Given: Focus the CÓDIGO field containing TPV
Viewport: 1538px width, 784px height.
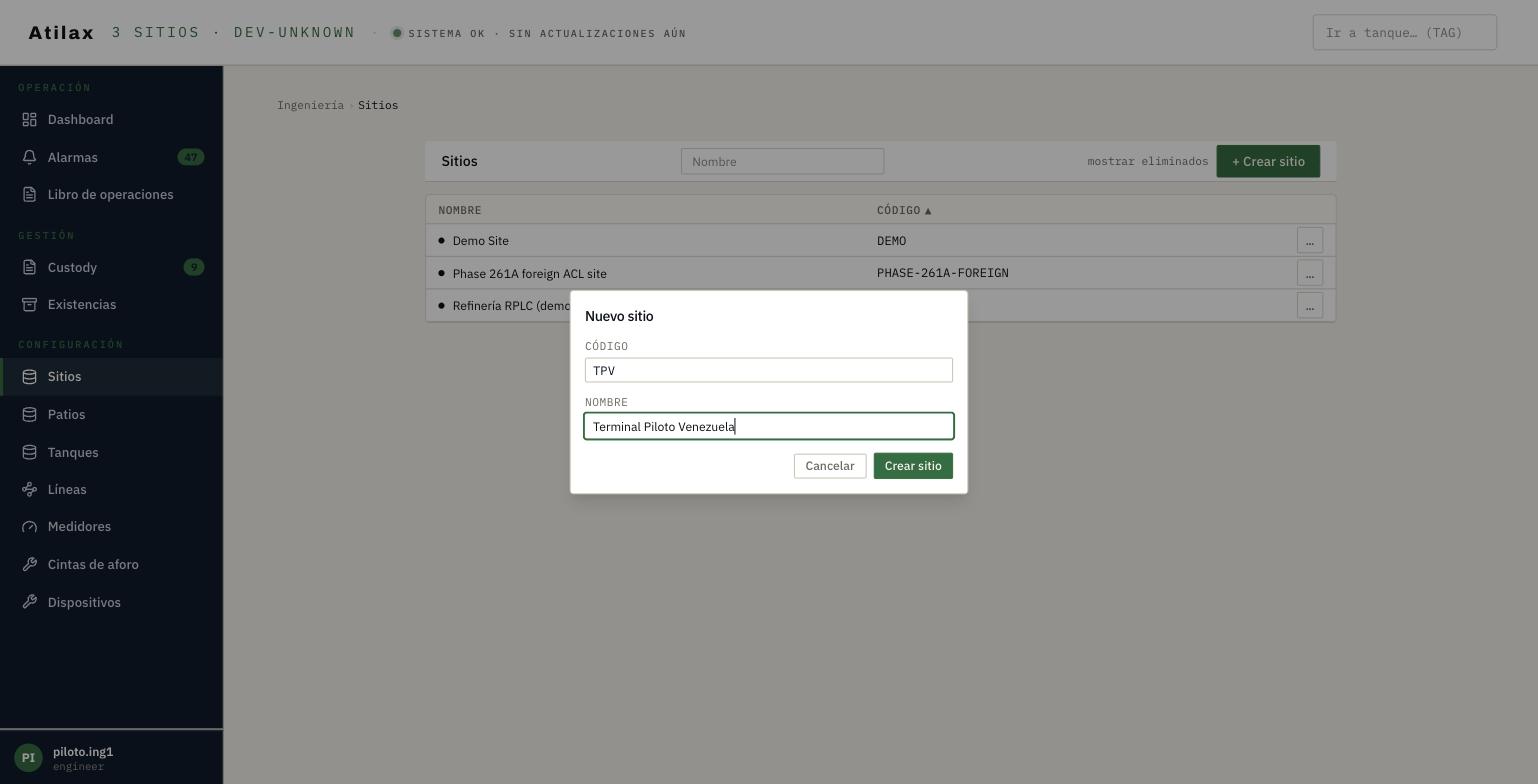Looking at the screenshot, I should pyautogui.click(x=769, y=370).
